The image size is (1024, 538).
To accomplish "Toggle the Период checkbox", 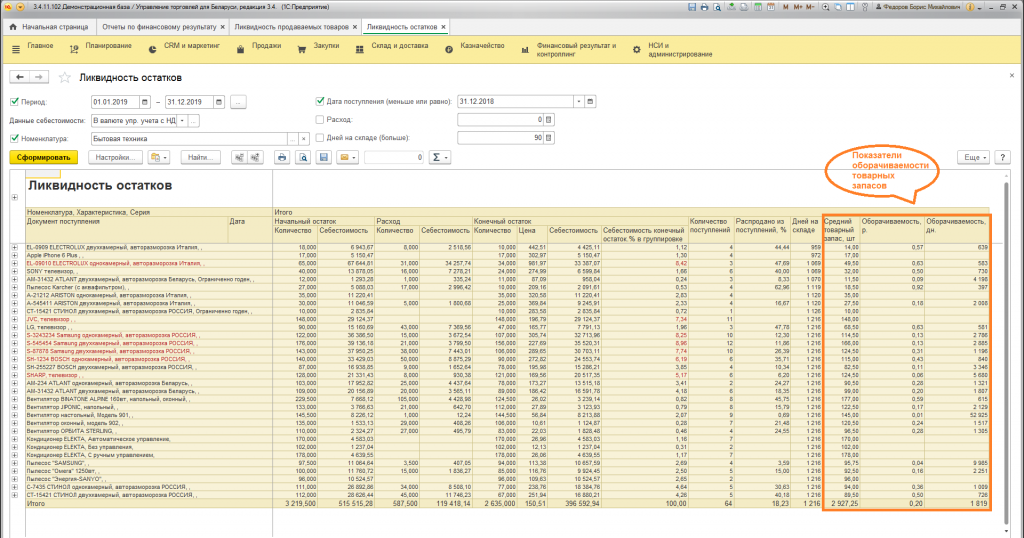I will (14, 102).
